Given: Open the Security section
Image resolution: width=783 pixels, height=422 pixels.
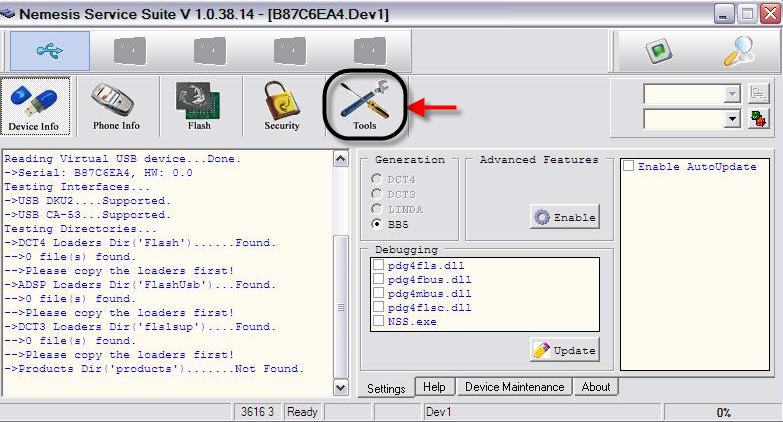Looking at the screenshot, I should coord(282,106).
